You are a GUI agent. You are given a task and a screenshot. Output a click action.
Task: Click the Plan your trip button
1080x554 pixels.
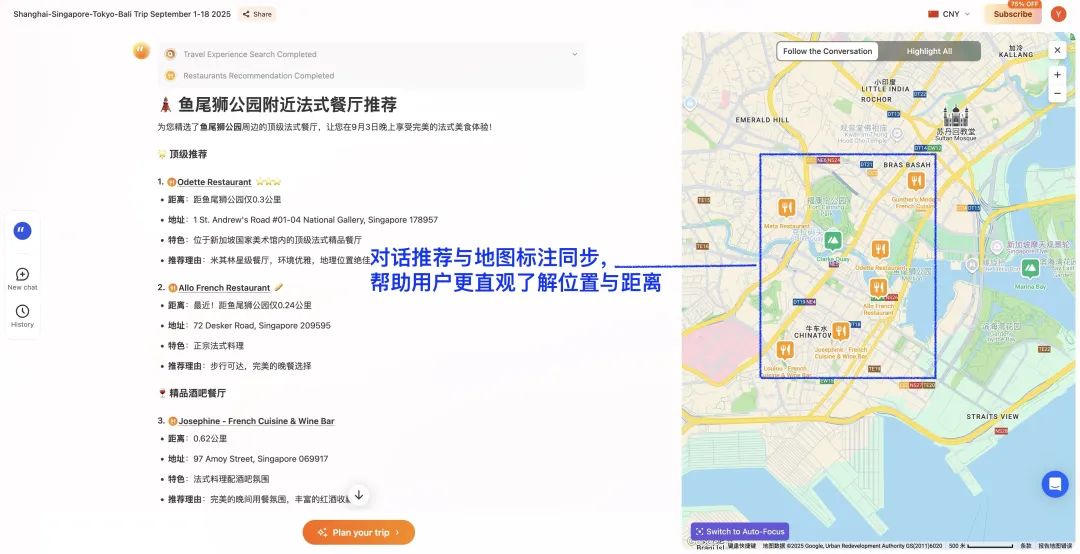(359, 532)
